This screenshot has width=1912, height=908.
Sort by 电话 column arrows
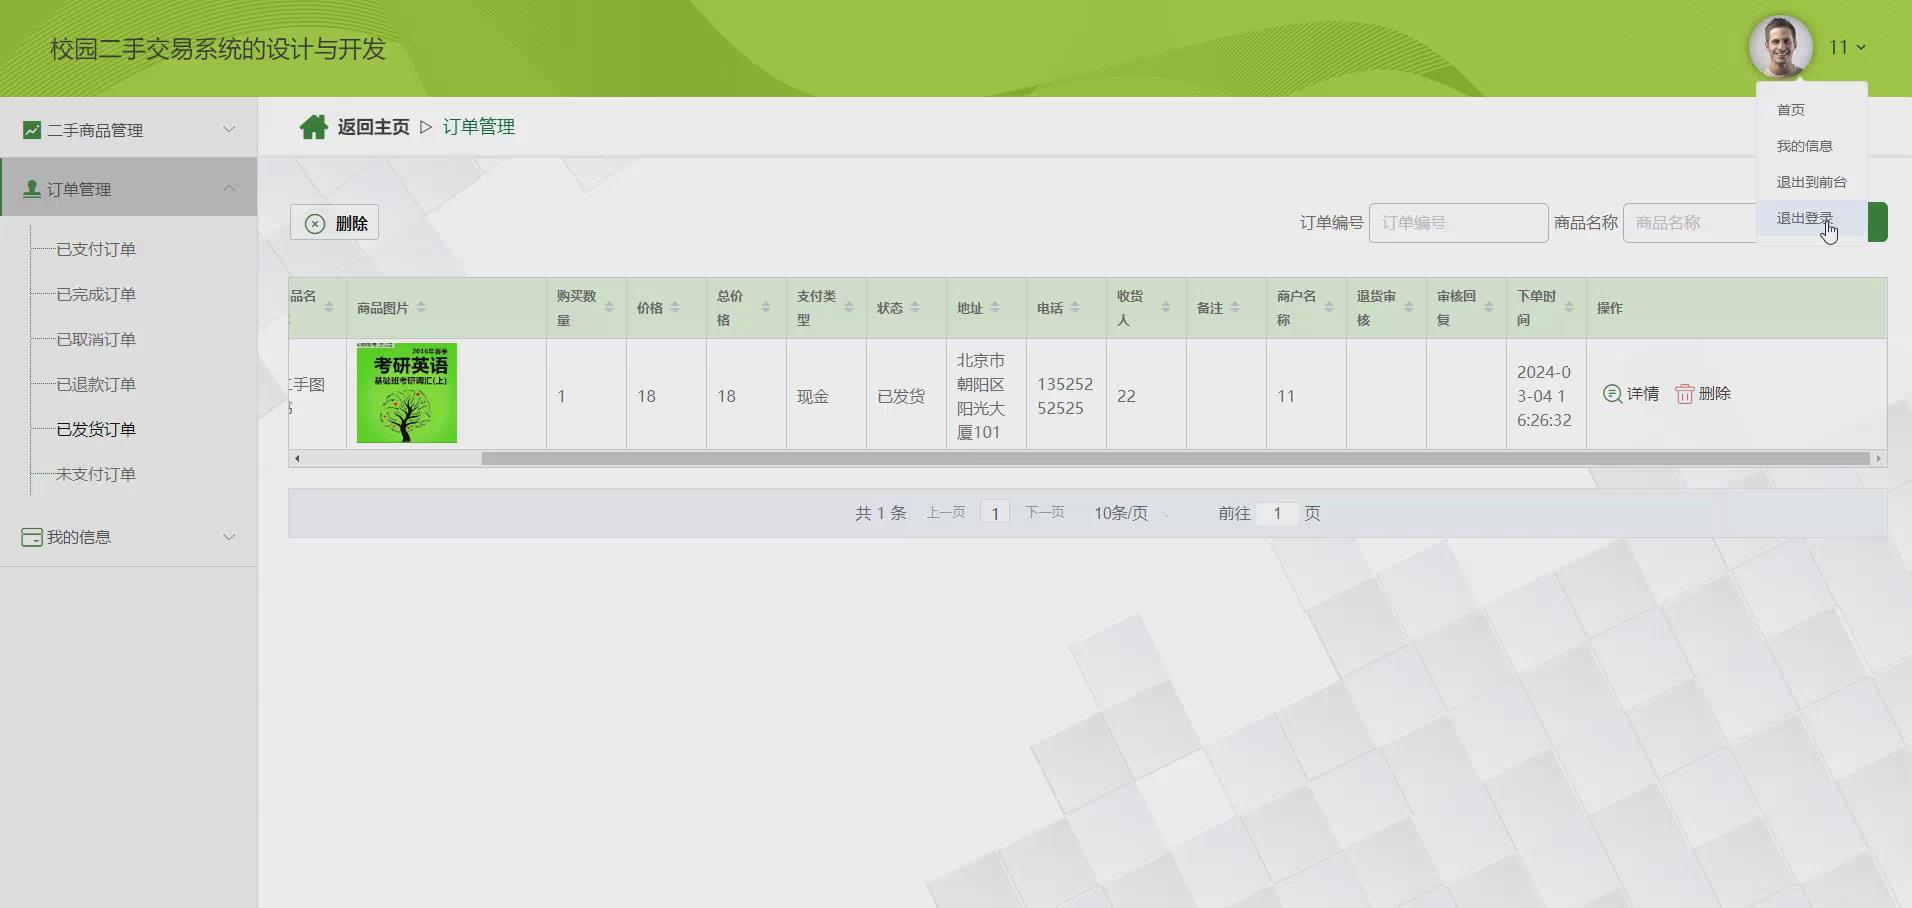(1075, 308)
